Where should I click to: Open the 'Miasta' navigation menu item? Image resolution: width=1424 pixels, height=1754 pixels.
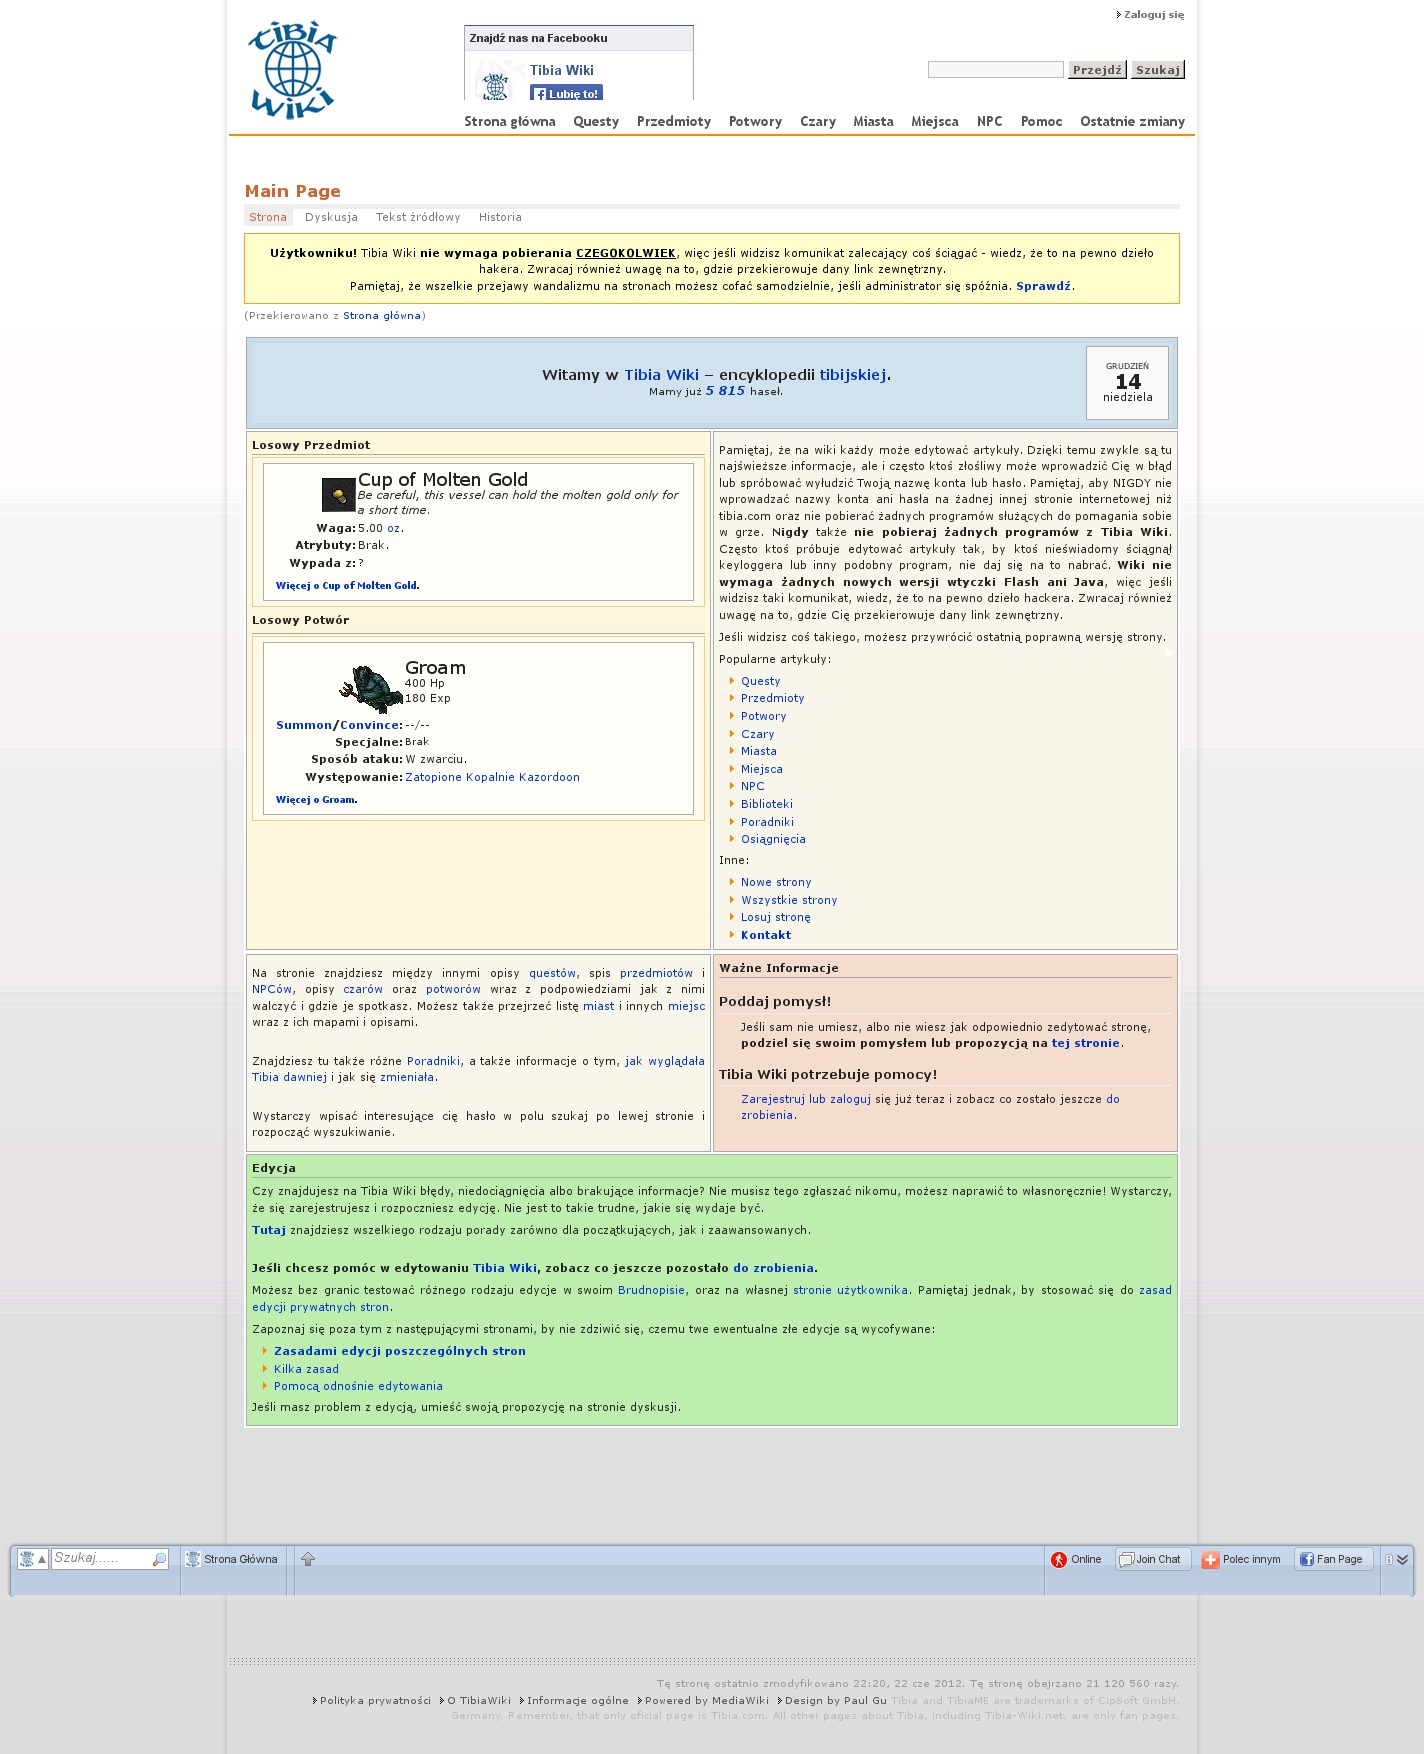coord(873,121)
